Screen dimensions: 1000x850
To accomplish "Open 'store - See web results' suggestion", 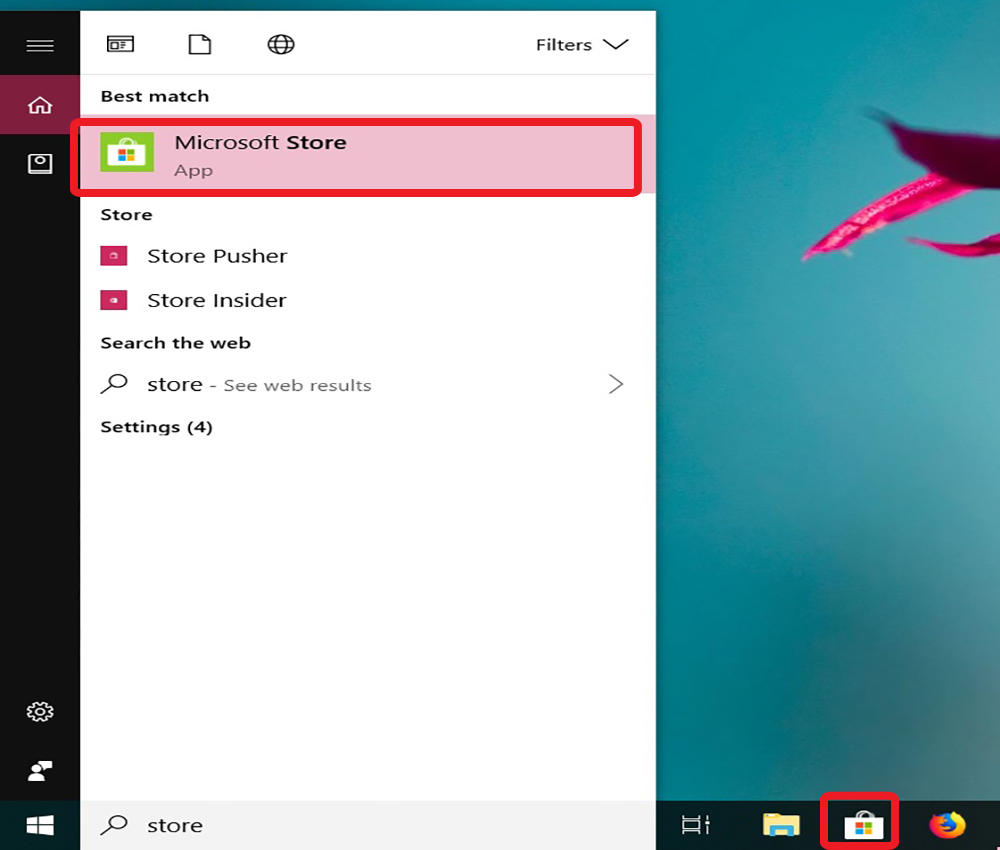I will coord(259,385).
